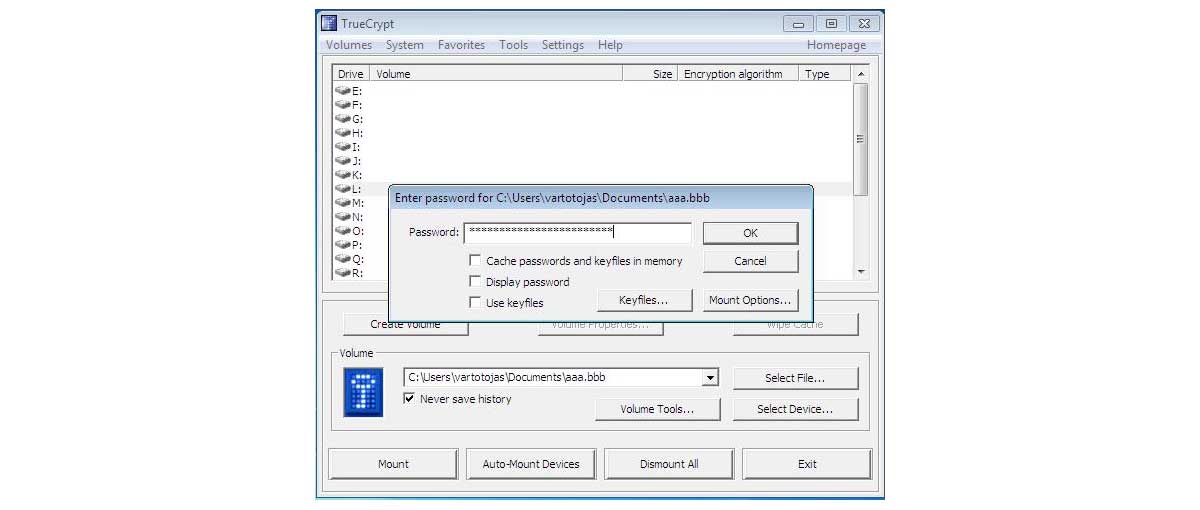Image resolution: width=1200 pixels, height=510 pixels.
Task: Sort list by Volume column header
Action: click(496, 74)
